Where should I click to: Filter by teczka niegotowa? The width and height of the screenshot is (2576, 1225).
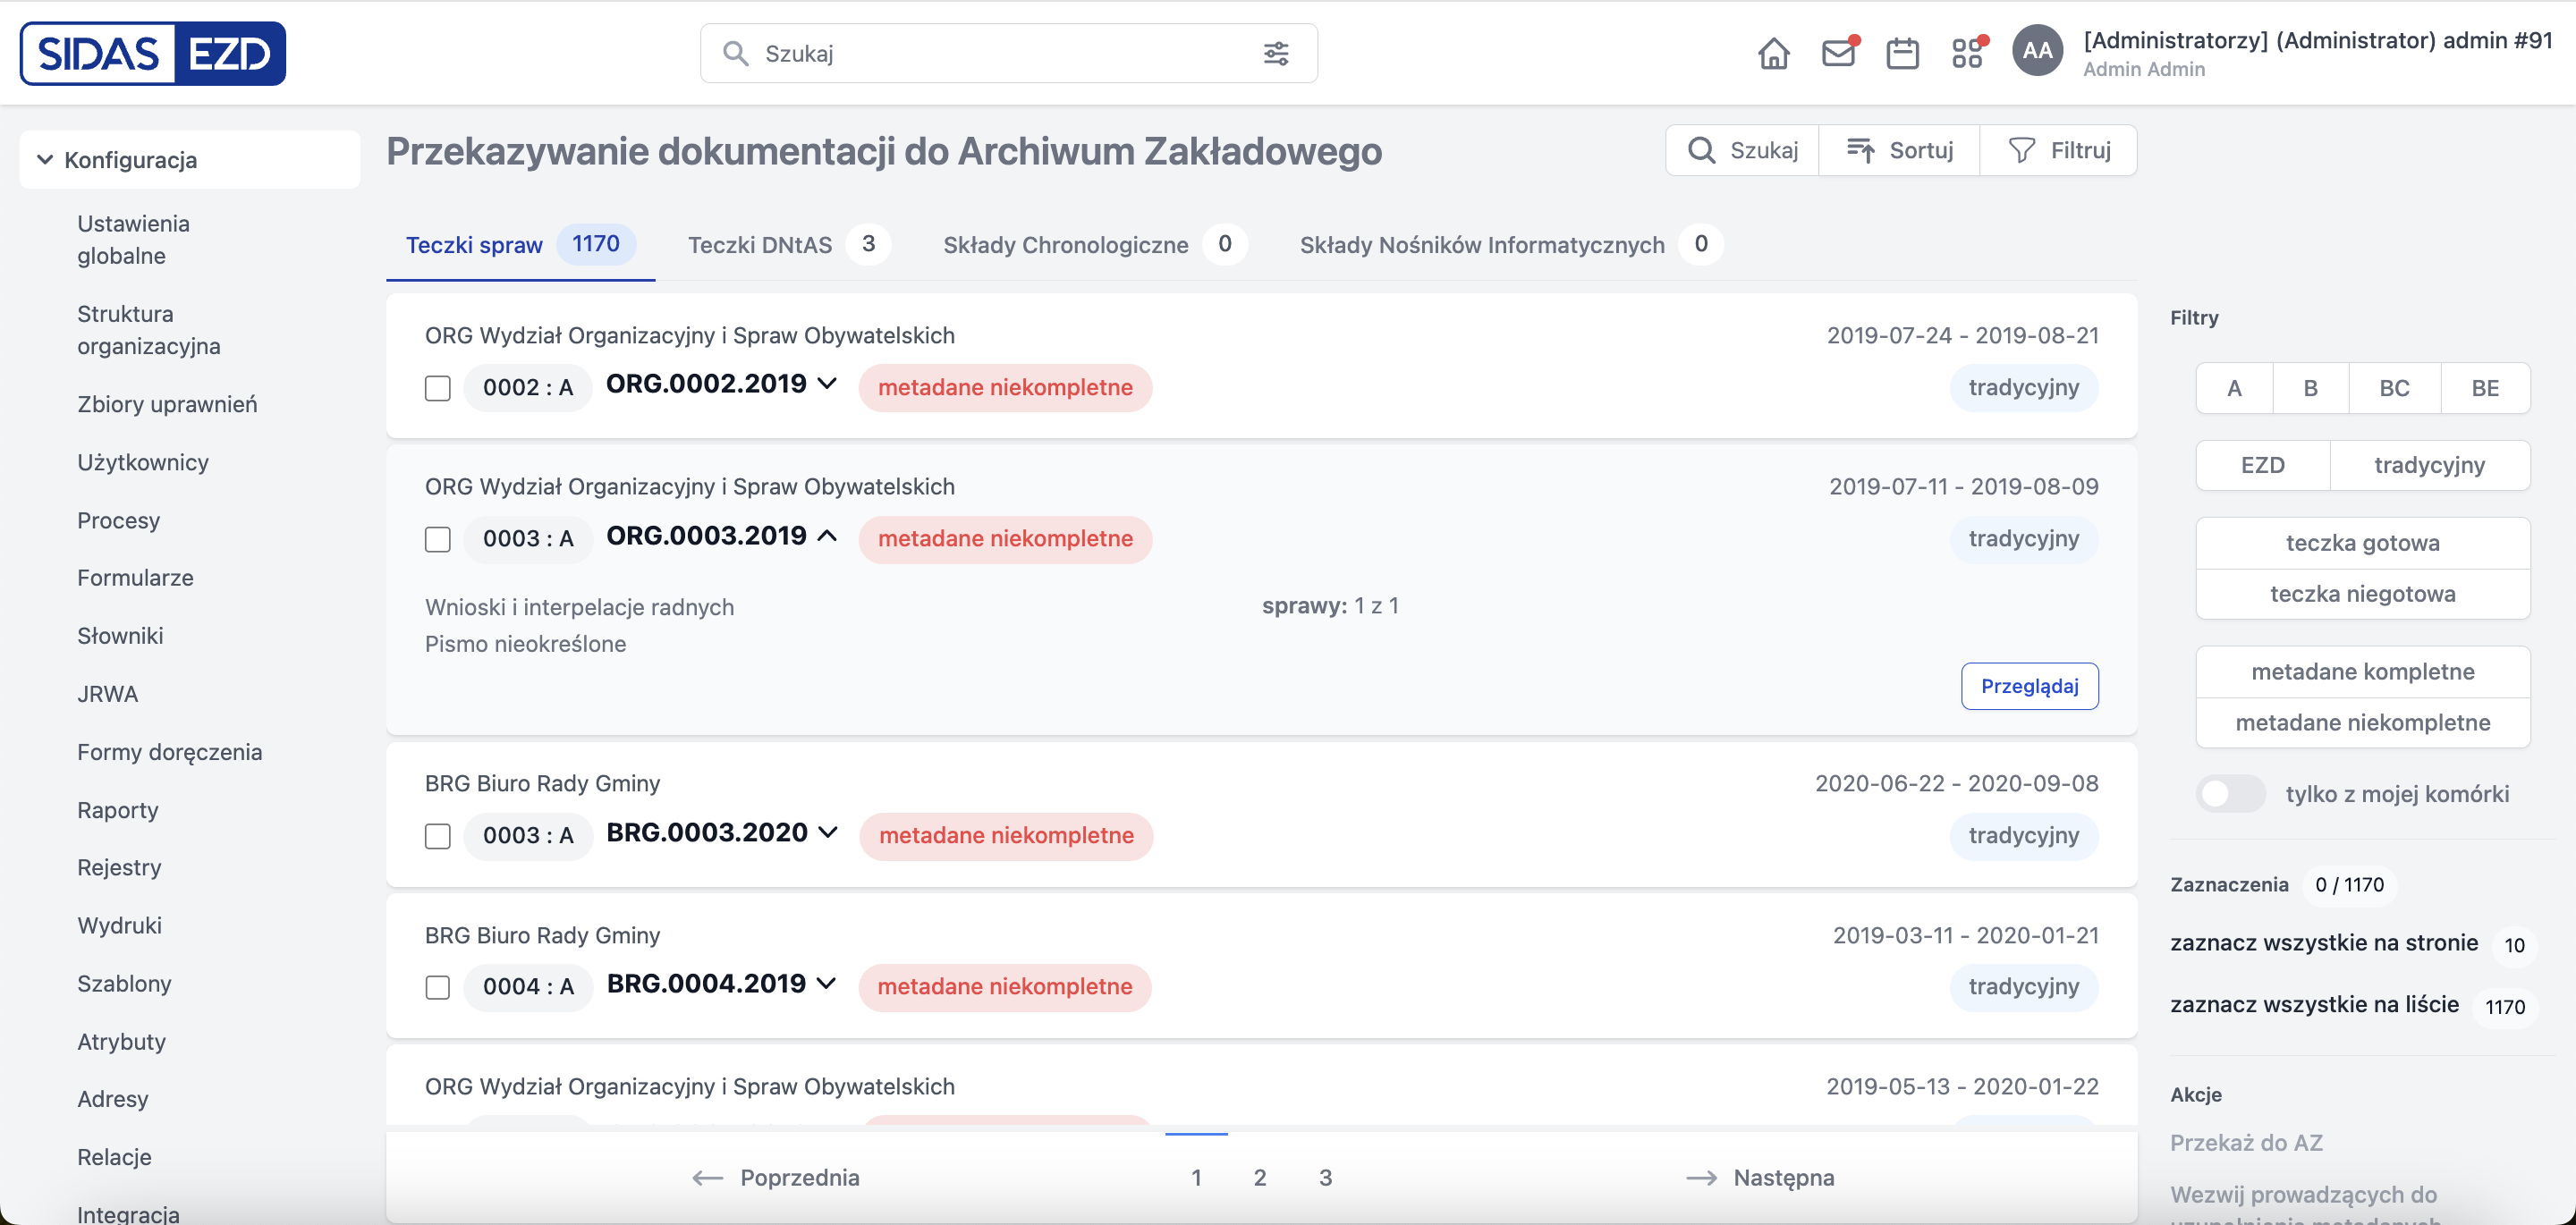[2363, 594]
